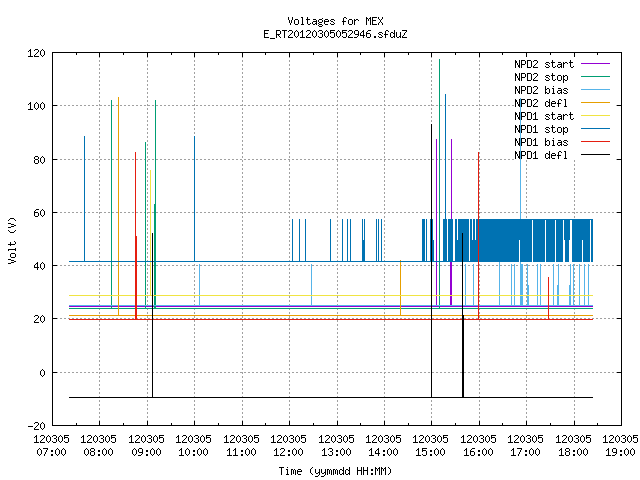
Task: Click the y-axis tick value -20
Action: pyautogui.click(x=36, y=426)
